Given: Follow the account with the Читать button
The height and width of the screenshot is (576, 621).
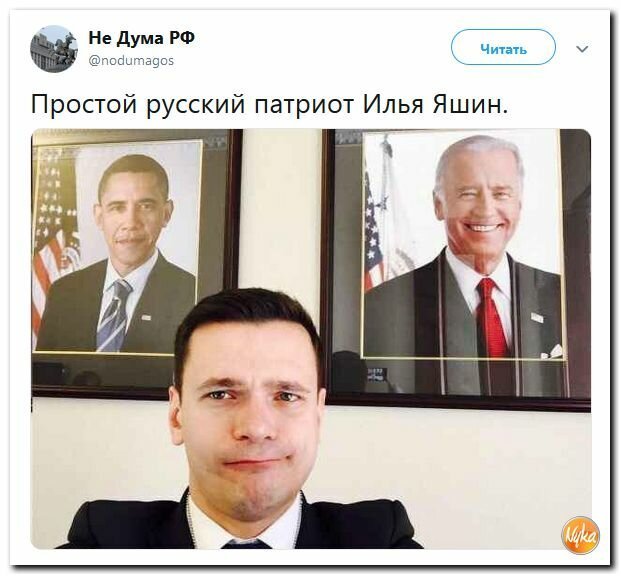Looking at the screenshot, I should [503, 48].
